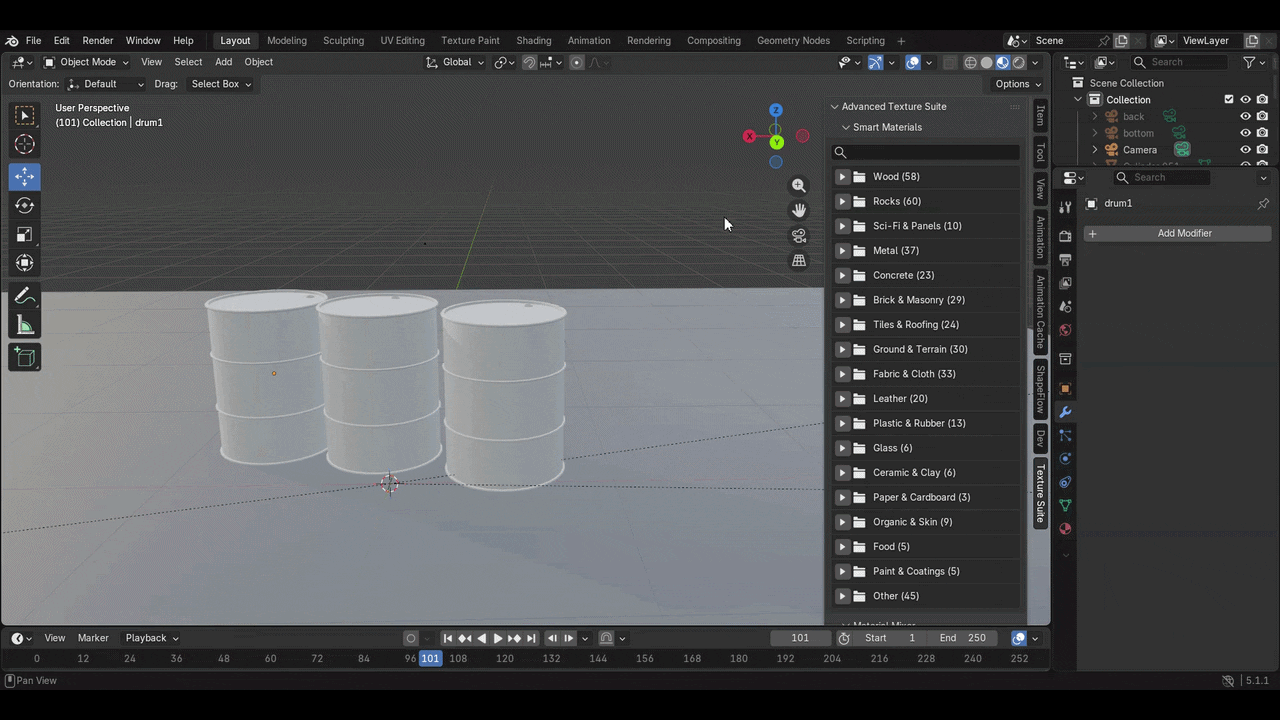Open the Material properties tab icon

click(x=1065, y=529)
